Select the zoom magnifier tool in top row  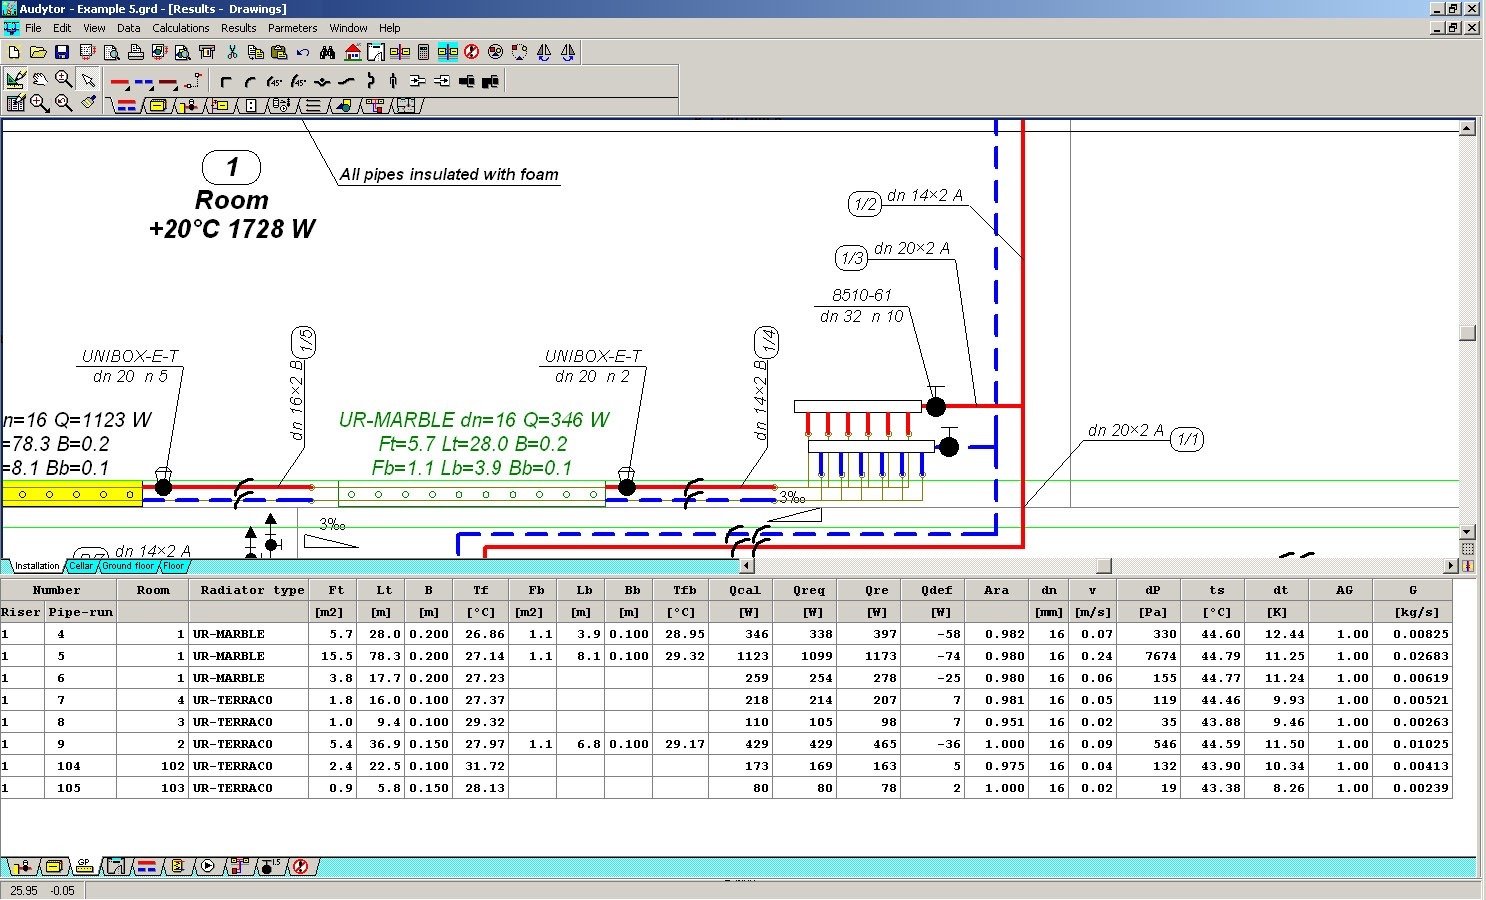pyautogui.click(x=64, y=80)
